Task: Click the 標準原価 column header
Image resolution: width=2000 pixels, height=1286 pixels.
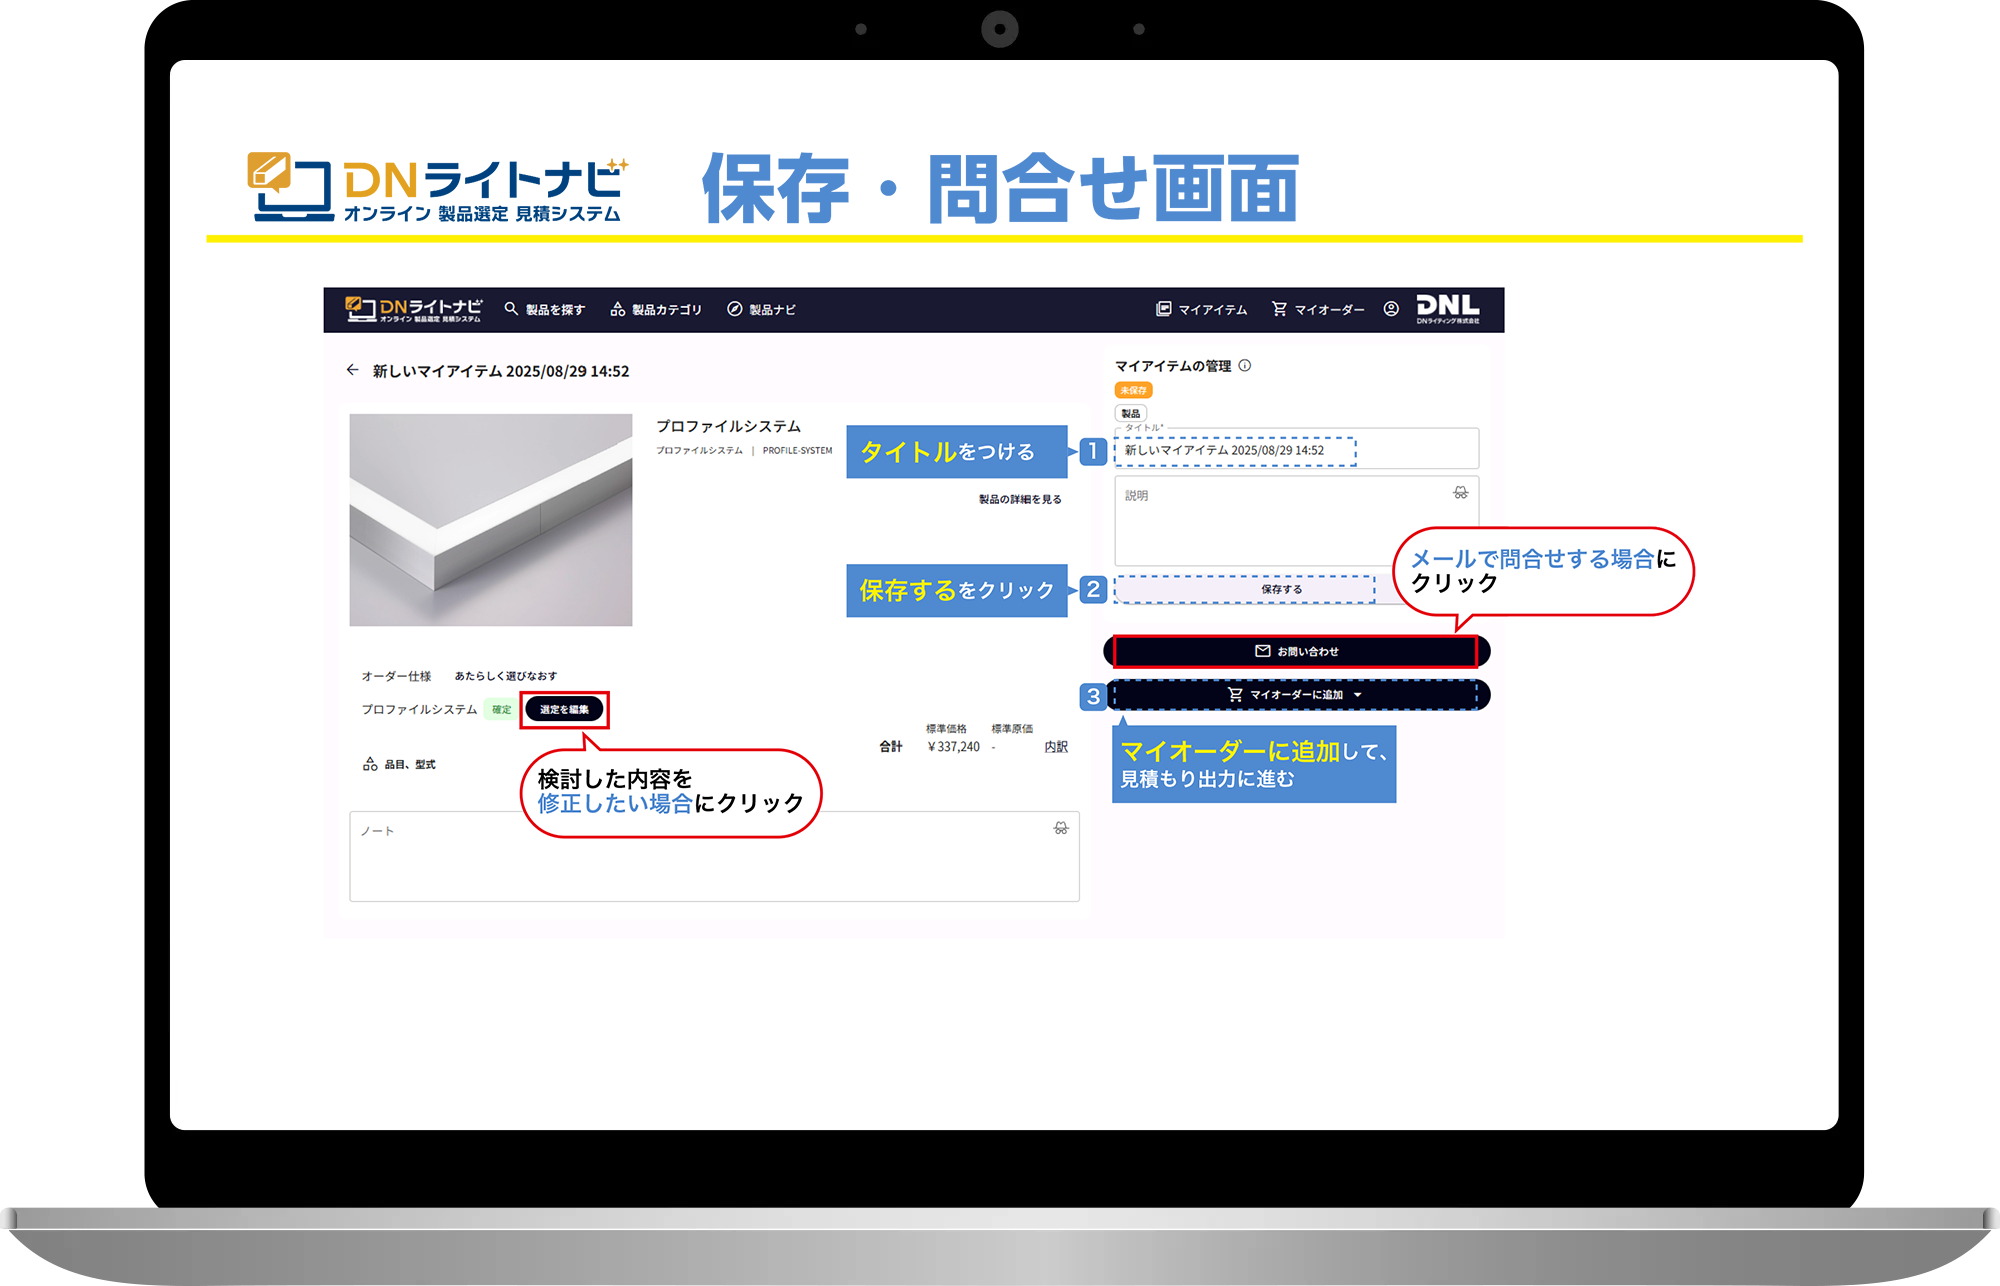Action: 1012,728
